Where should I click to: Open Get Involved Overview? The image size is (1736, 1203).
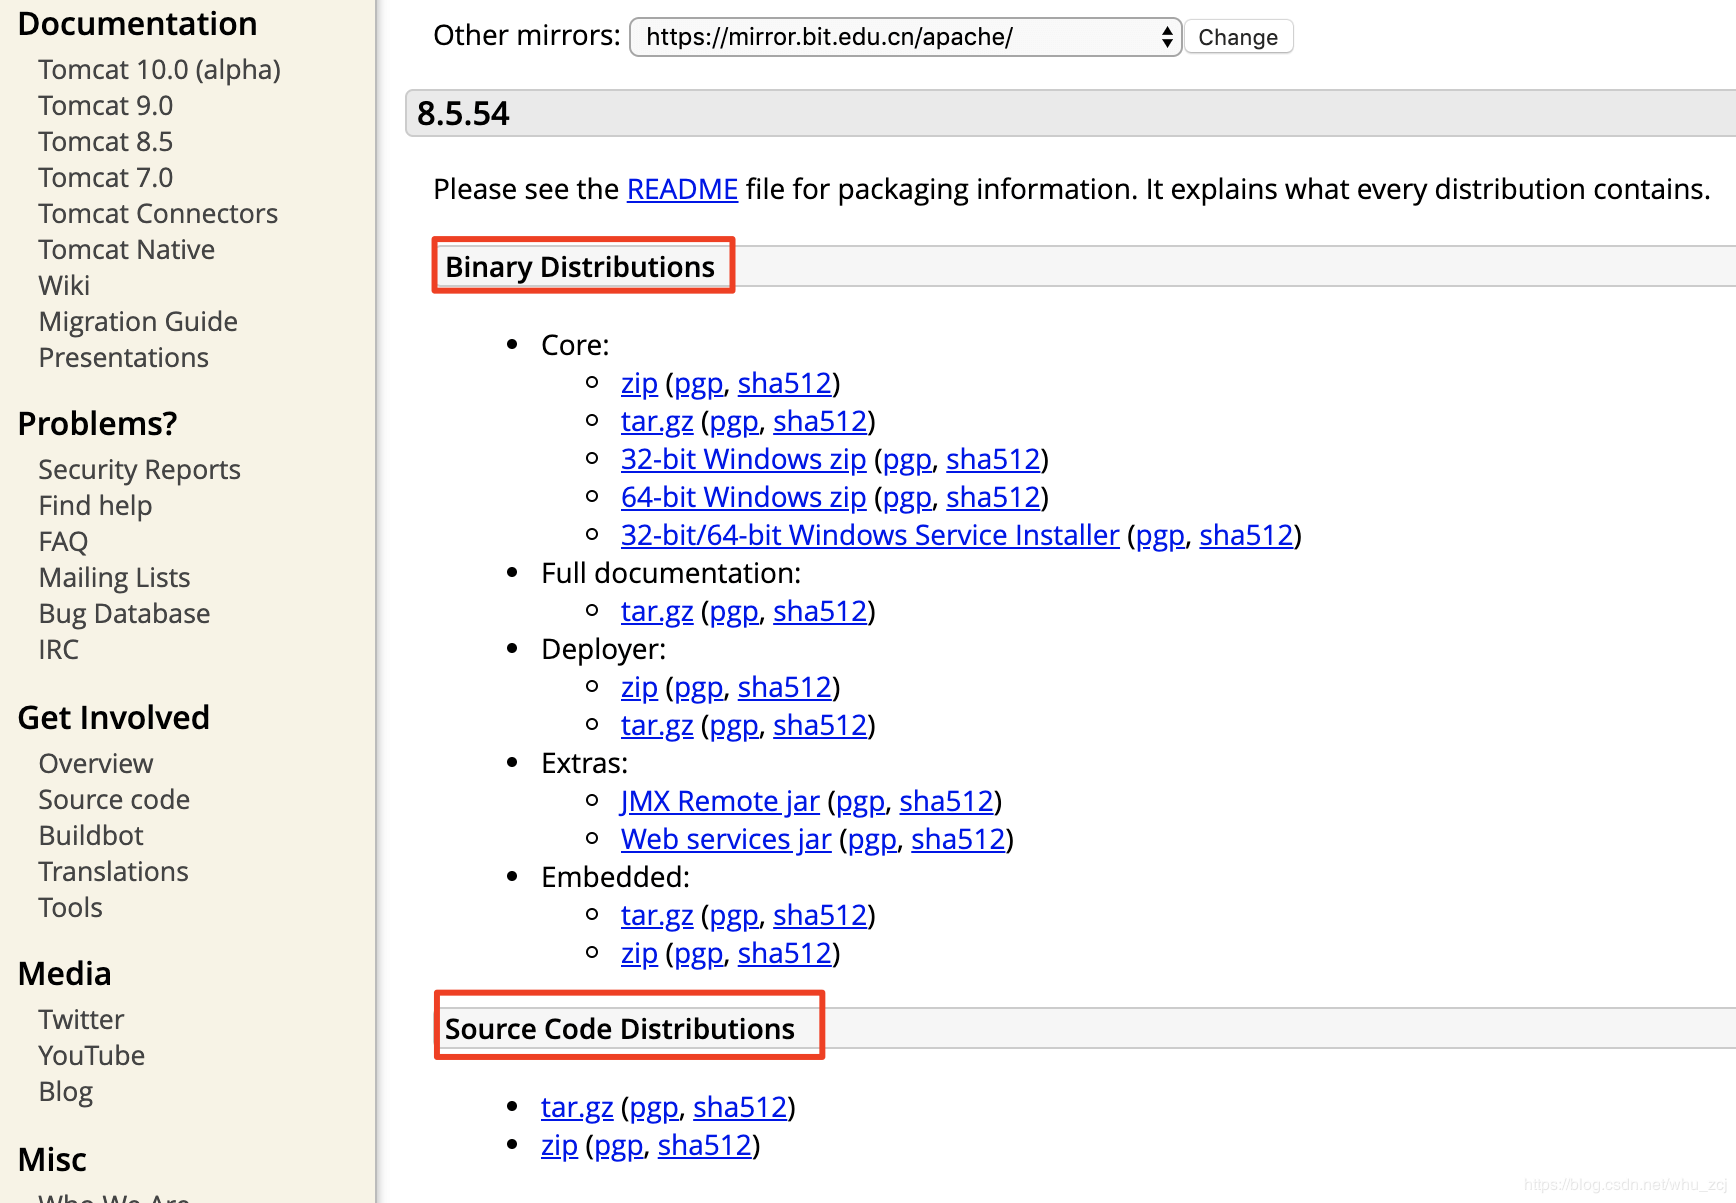[x=96, y=764]
